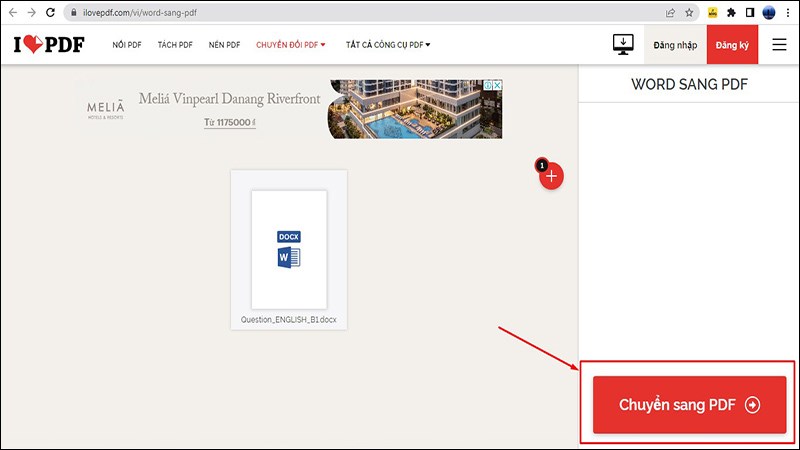Select the Question_ENGLISH_B1.docx file thumbnail
800x450 pixels.
288,249
